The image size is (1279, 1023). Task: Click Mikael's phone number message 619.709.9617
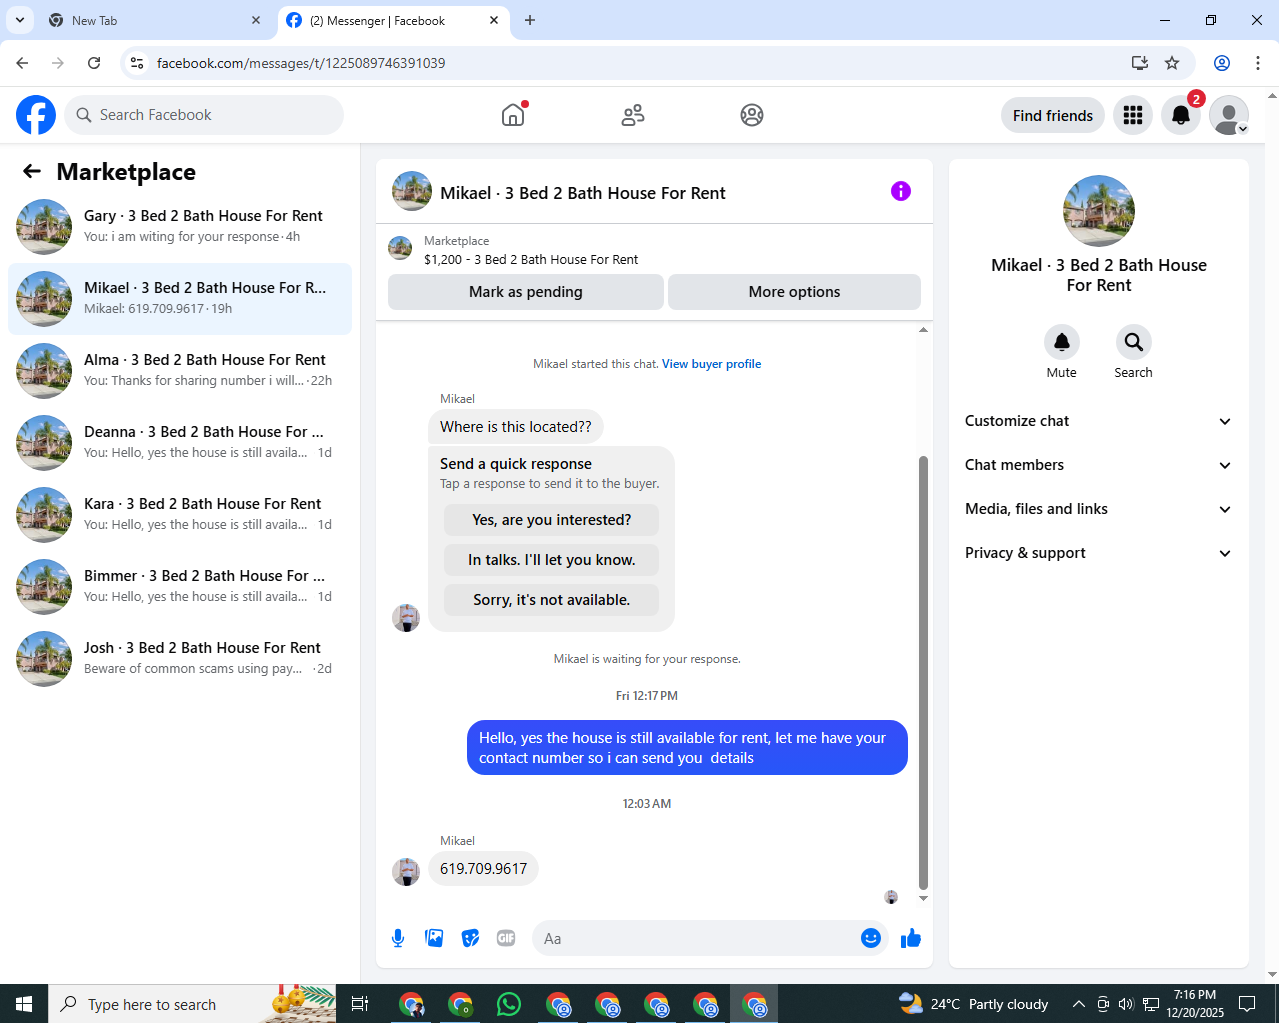pyautogui.click(x=483, y=868)
